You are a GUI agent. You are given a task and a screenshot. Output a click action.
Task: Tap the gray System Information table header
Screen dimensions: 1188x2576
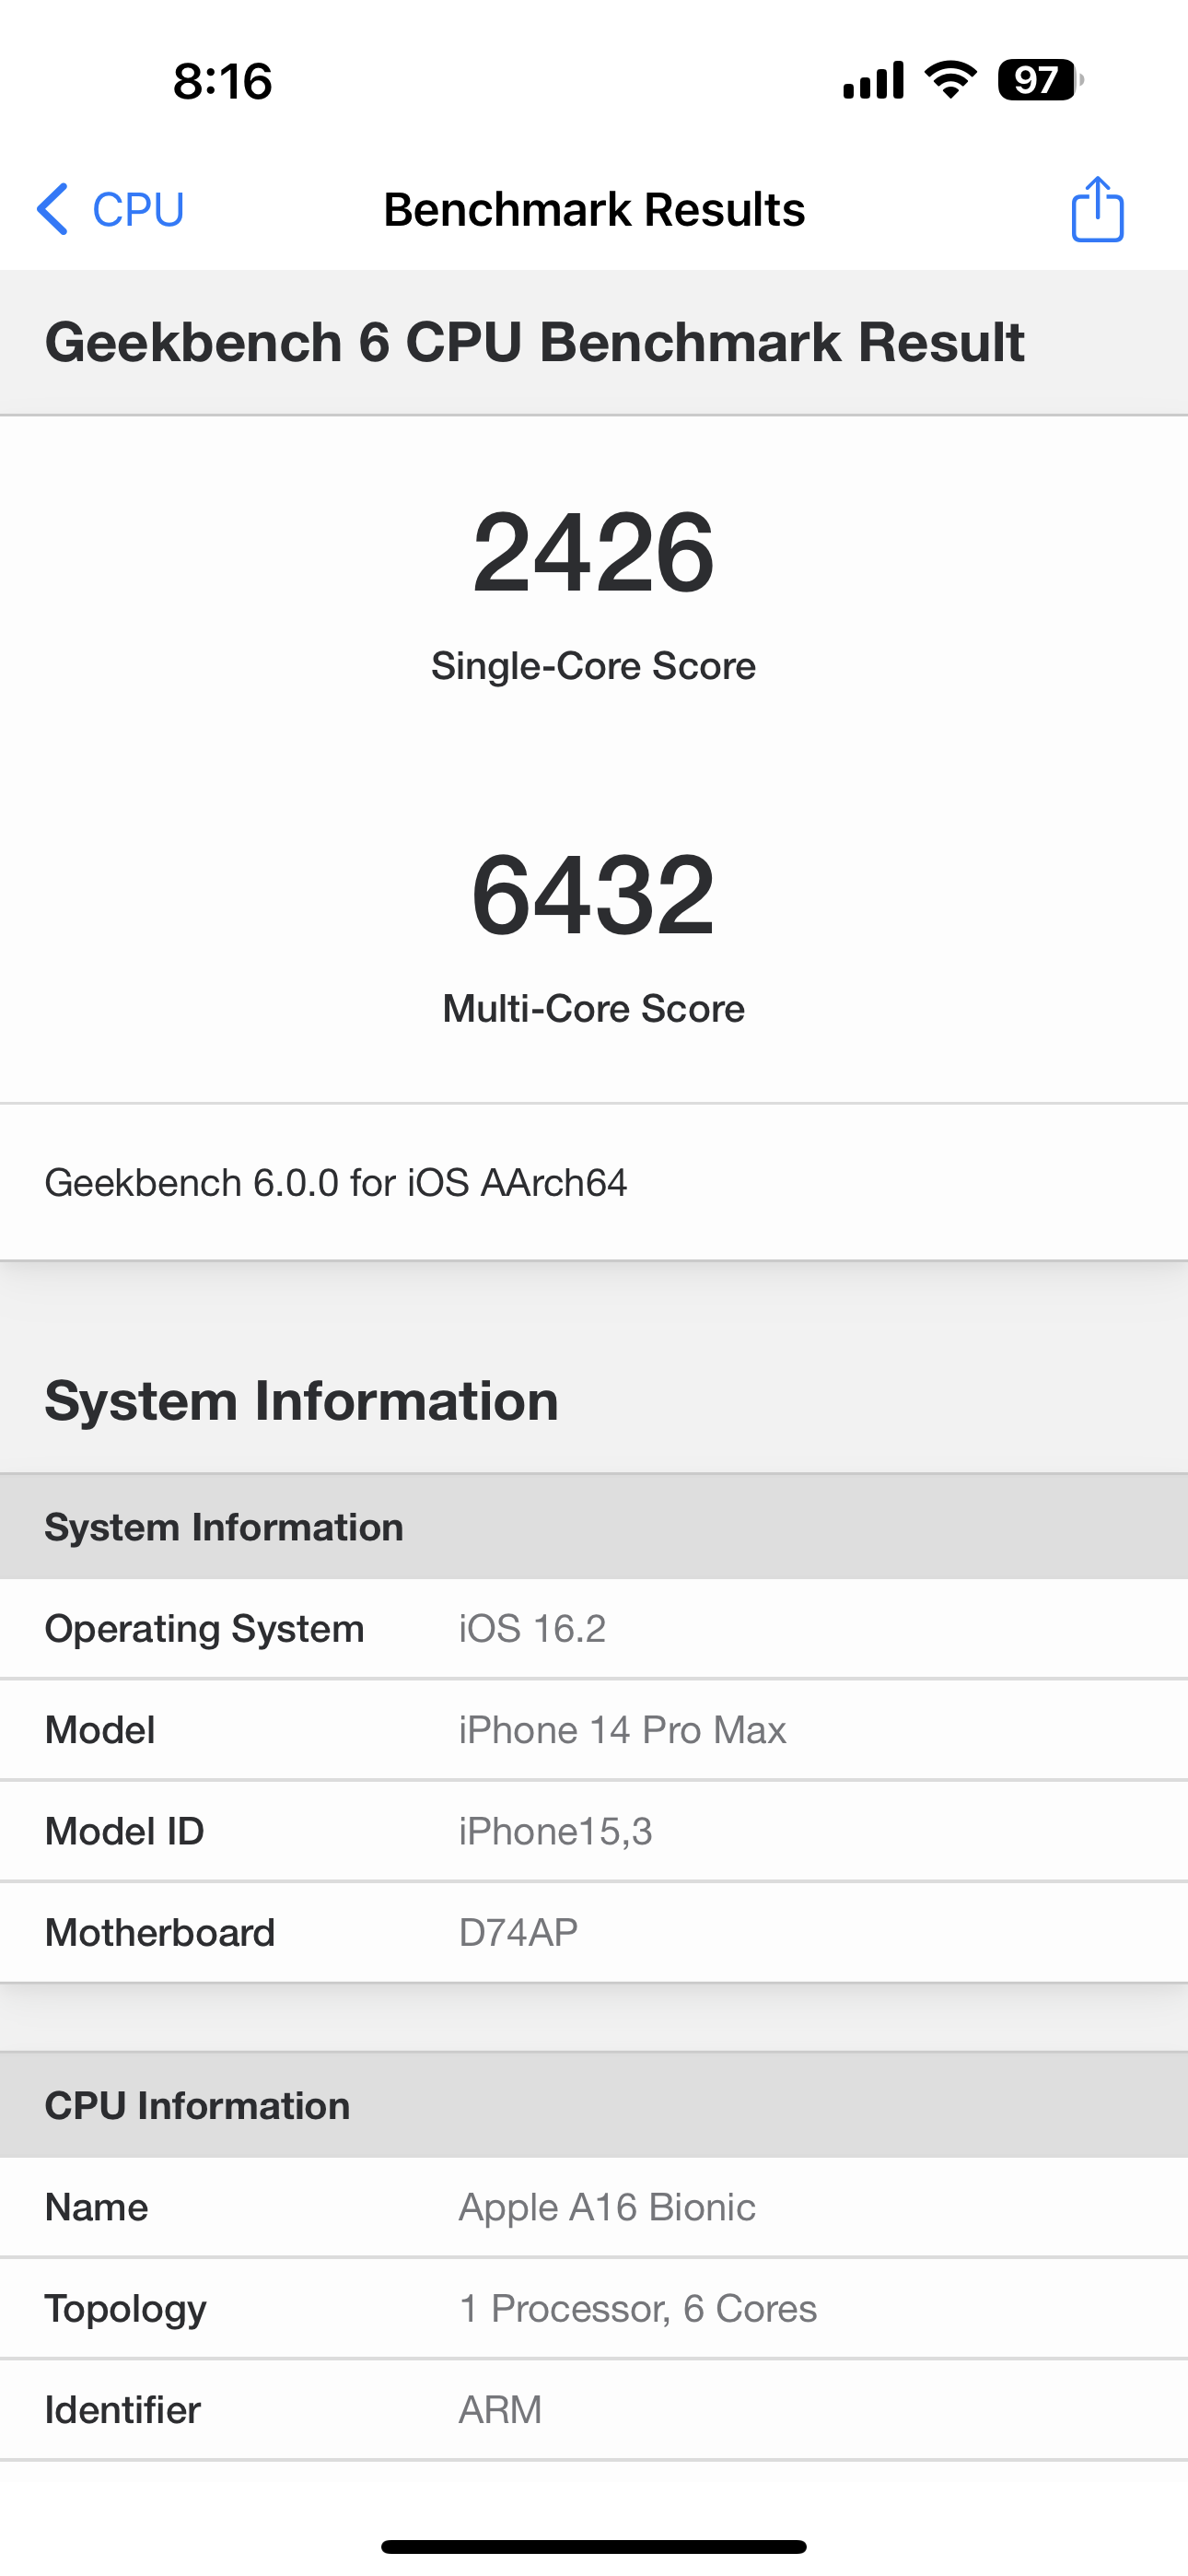pyautogui.click(x=594, y=1527)
